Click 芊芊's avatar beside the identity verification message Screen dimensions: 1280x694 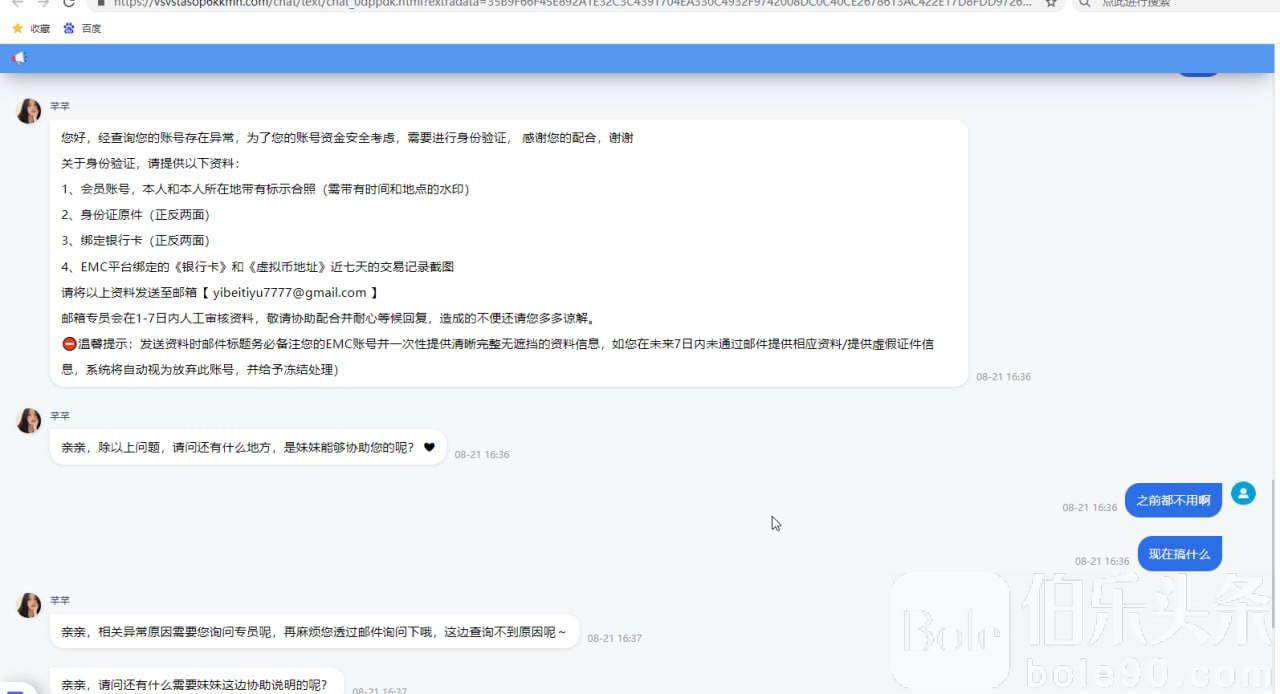pyautogui.click(x=29, y=111)
